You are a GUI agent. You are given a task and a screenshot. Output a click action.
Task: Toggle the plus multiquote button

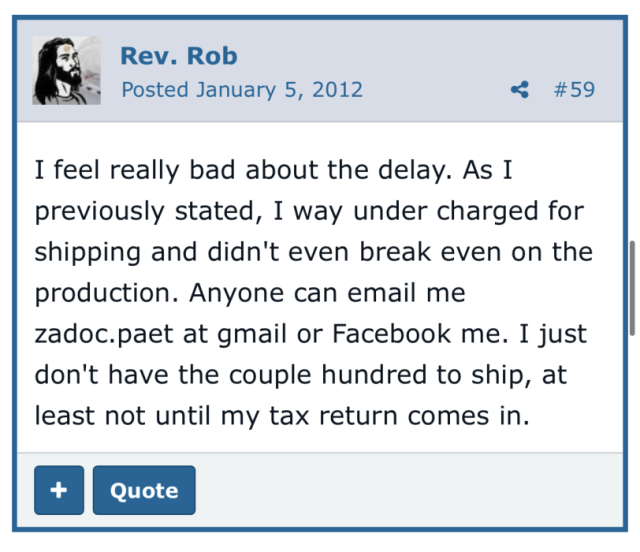[x=59, y=490]
